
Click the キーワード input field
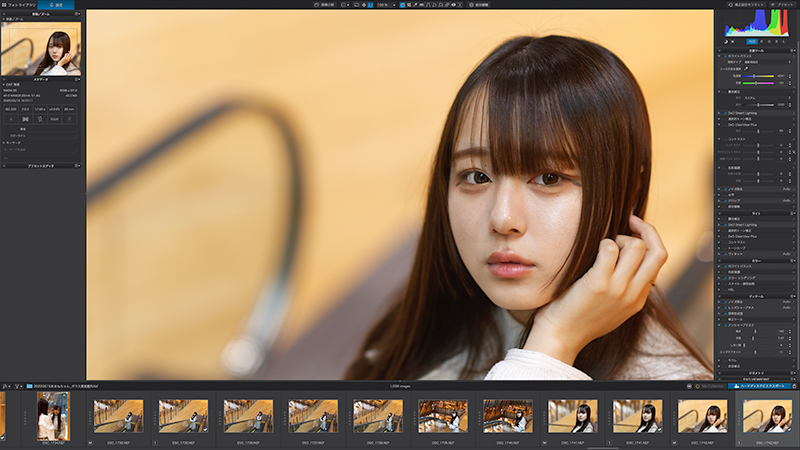pos(40,149)
